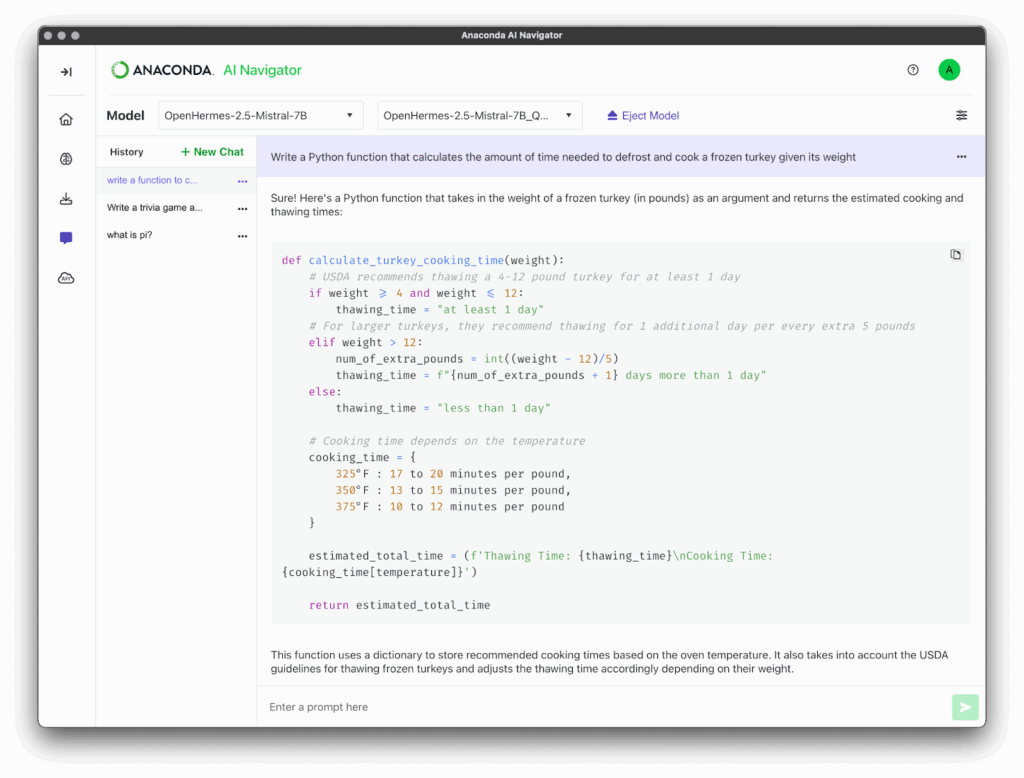
Task: Click the help question mark icon
Action: point(913,70)
